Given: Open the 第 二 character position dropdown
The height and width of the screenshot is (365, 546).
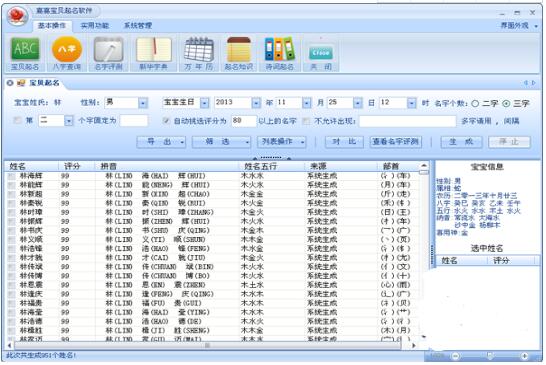Looking at the screenshot, I should click(x=69, y=121).
